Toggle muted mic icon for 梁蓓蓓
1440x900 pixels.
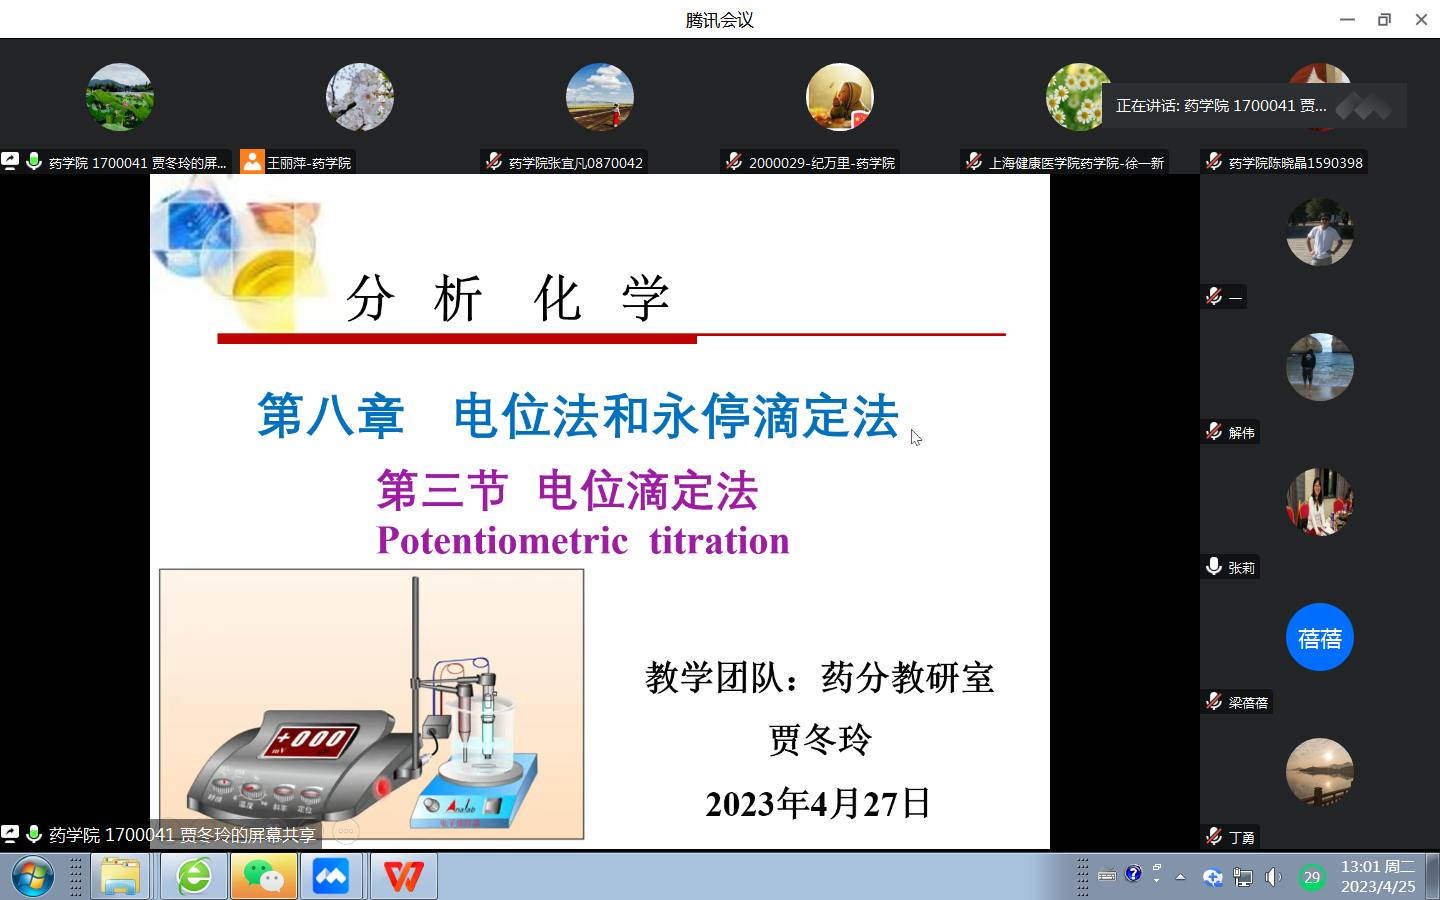(1214, 702)
